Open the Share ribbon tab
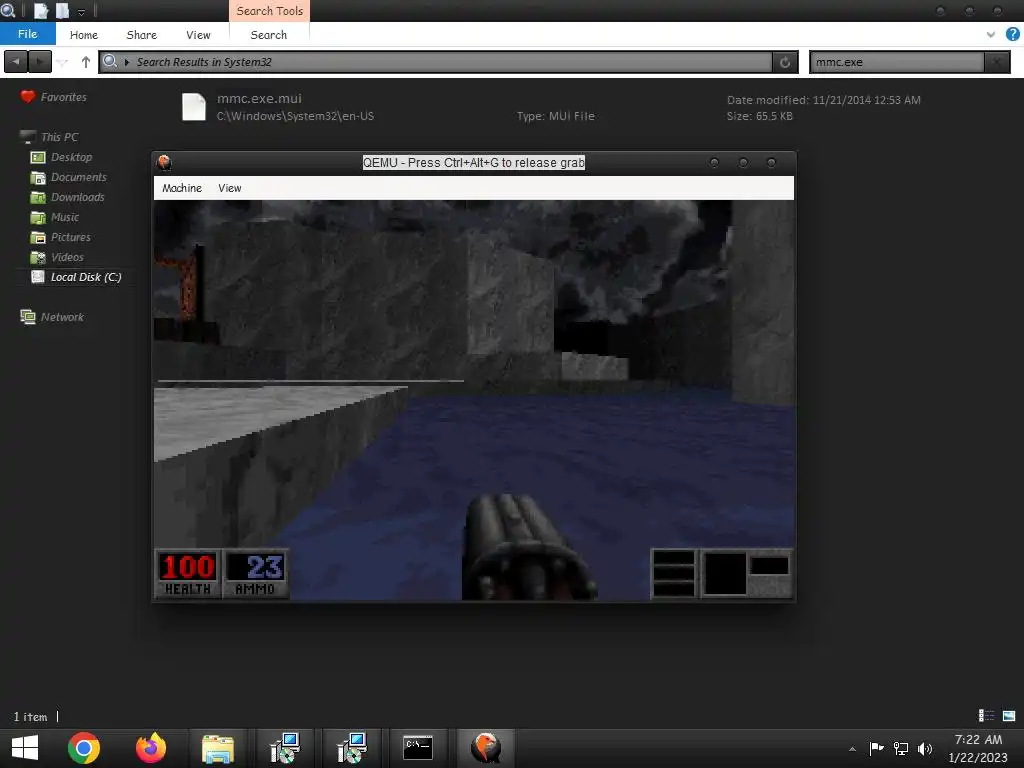The image size is (1024, 768). pos(141,35)
